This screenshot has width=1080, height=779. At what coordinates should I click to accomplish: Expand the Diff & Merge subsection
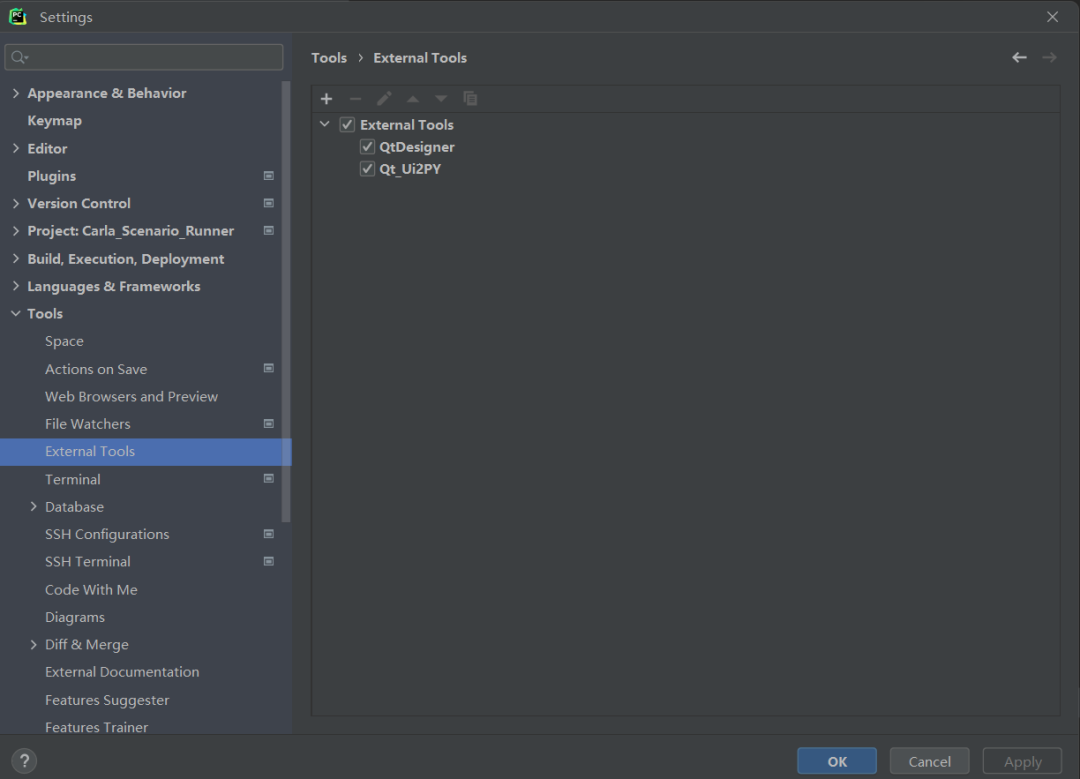(33, 644)
